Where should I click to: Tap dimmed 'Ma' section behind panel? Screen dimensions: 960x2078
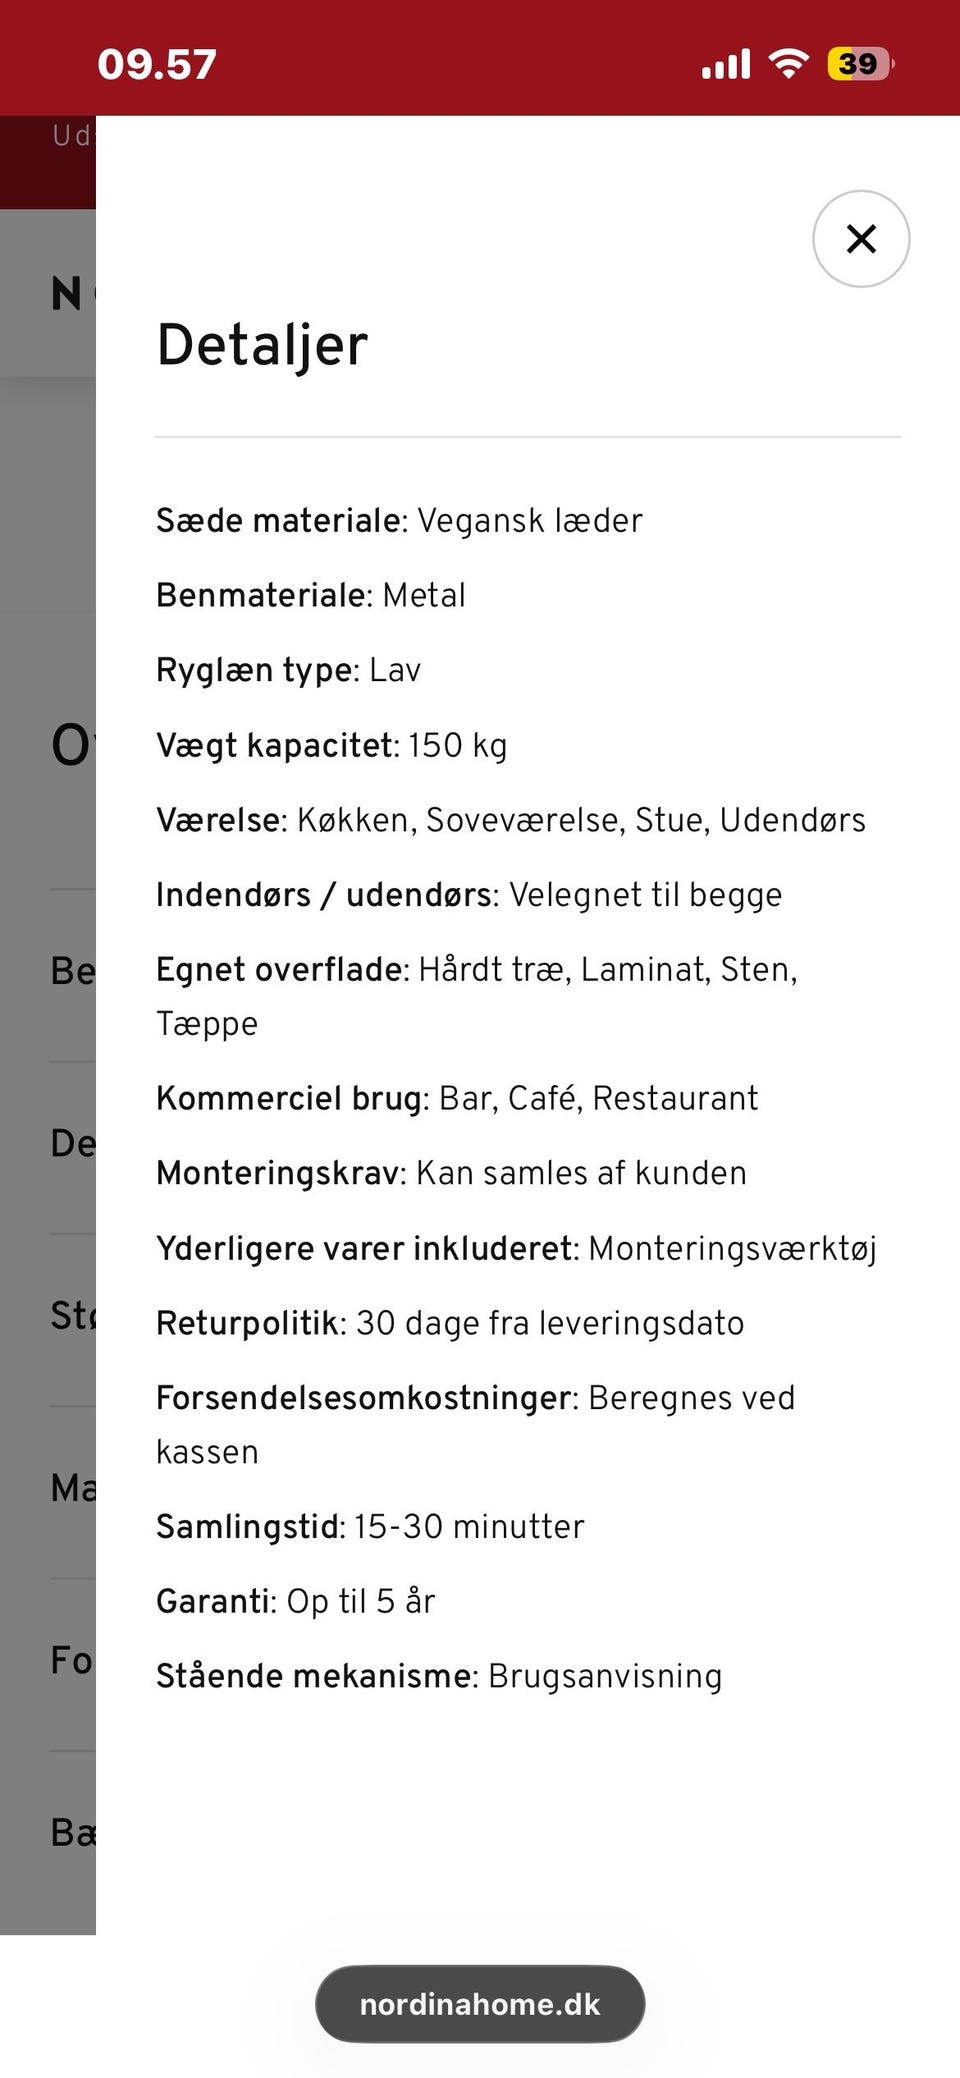click(x=73, y=1488)
